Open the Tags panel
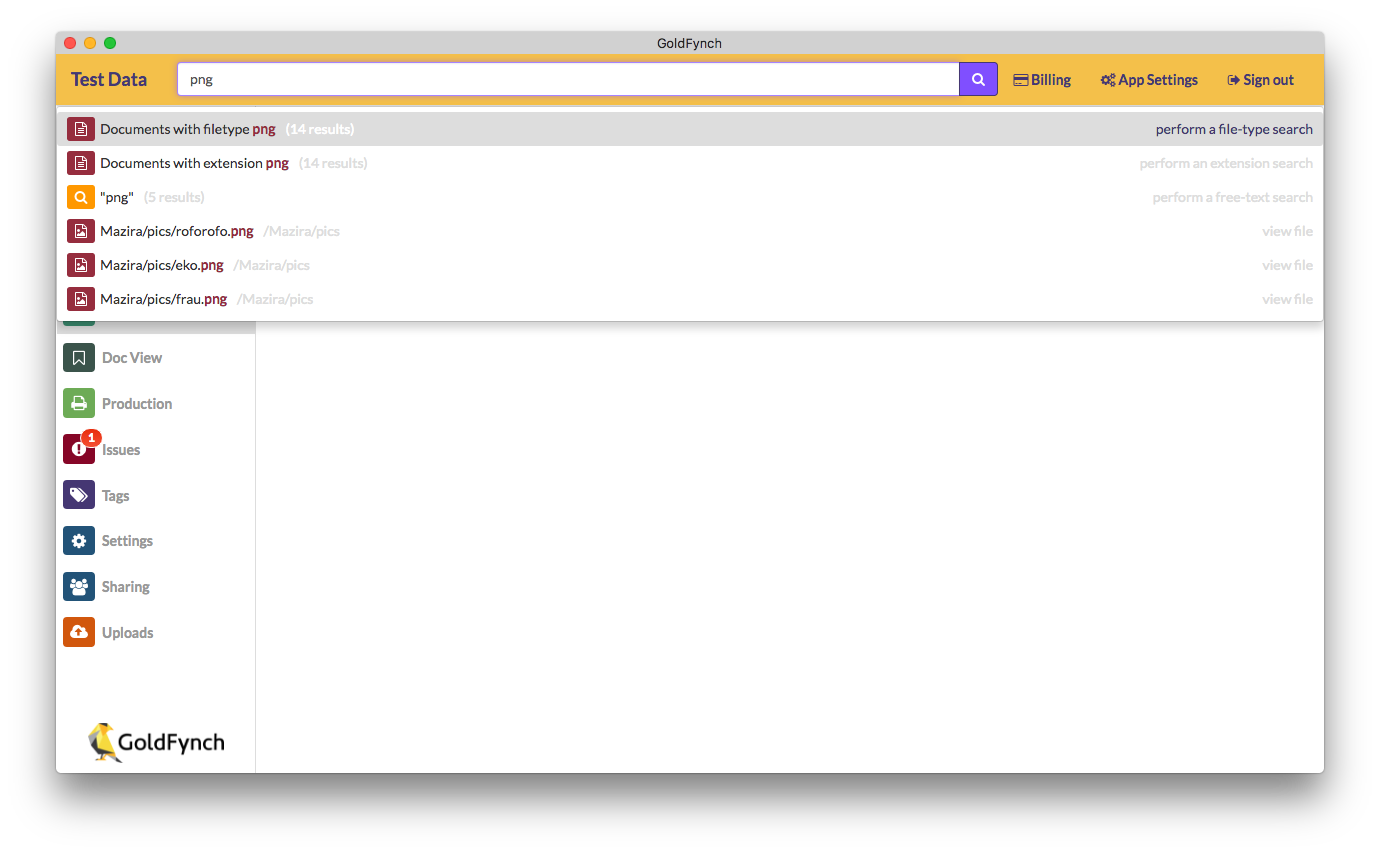Screen dimensions: 1380x853 pyautogui.click(x=116, y=495)
